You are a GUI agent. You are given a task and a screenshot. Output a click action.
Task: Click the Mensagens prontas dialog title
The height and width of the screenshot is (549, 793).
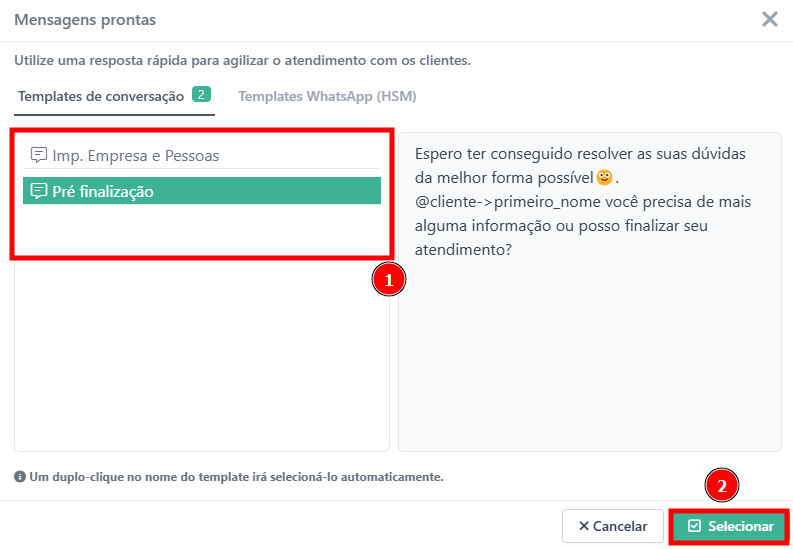point(85,20)
